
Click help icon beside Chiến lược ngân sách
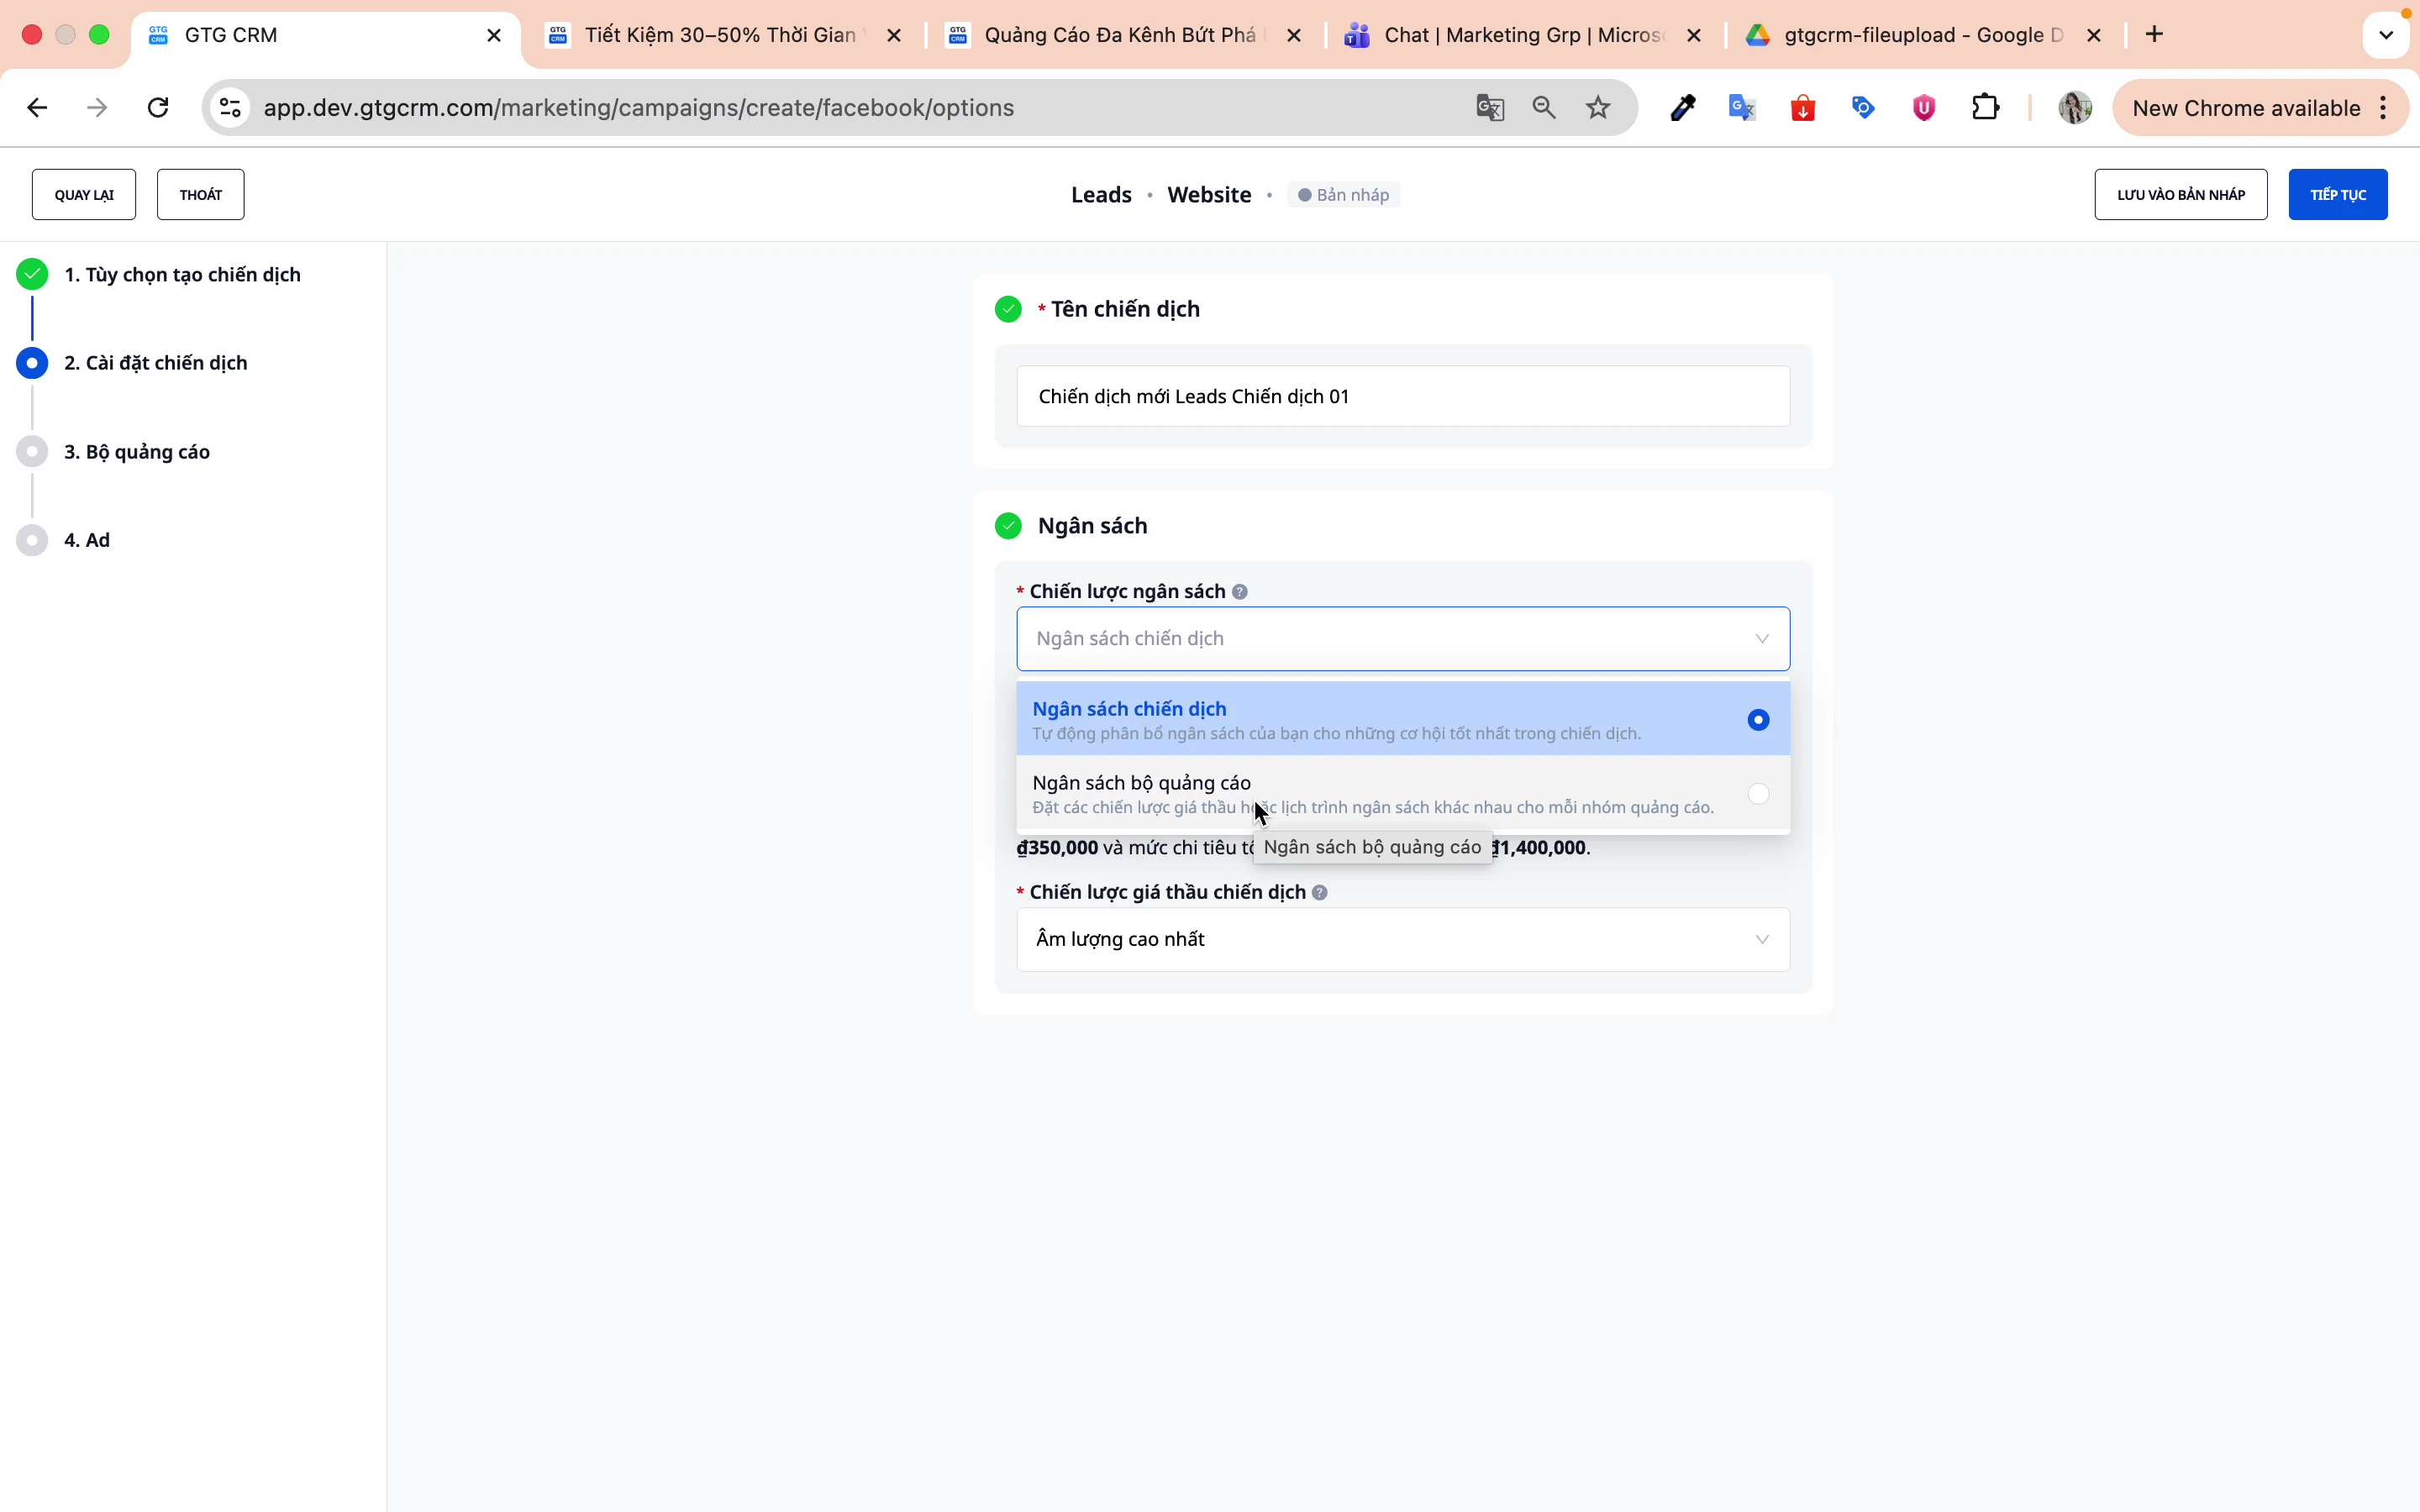(1240, 592)
